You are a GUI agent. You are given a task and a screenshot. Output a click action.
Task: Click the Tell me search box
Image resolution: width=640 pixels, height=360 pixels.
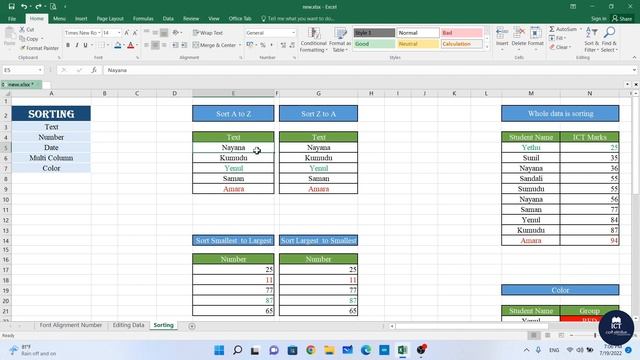coord(298,19)
